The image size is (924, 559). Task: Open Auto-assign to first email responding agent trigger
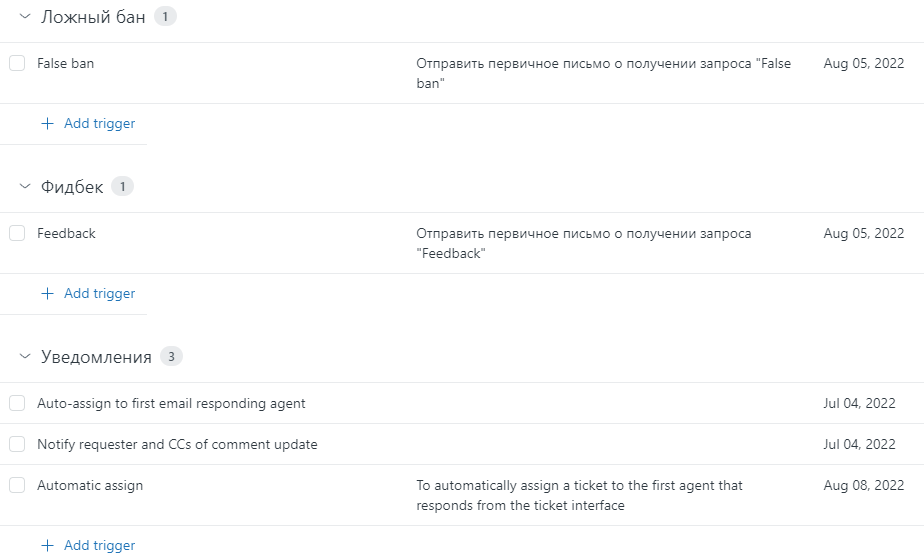pyautogui.click(x=171, y=404)
